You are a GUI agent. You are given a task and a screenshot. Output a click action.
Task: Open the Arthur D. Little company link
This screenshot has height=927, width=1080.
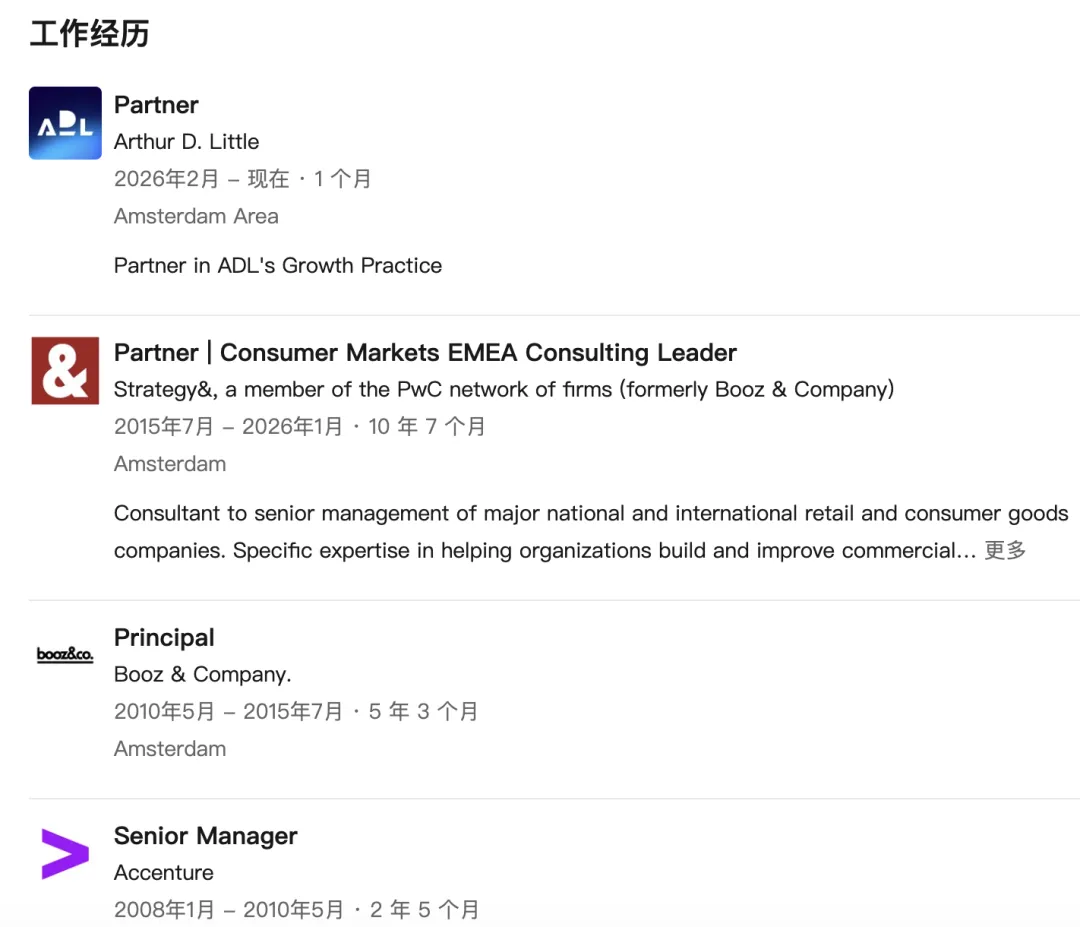[x=186, y=142]
